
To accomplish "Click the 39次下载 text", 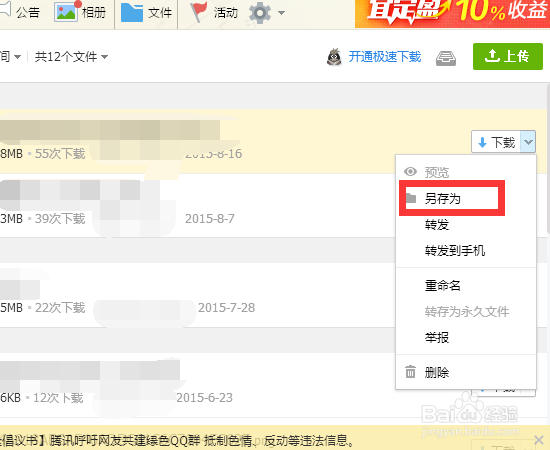I will [60, 219].
